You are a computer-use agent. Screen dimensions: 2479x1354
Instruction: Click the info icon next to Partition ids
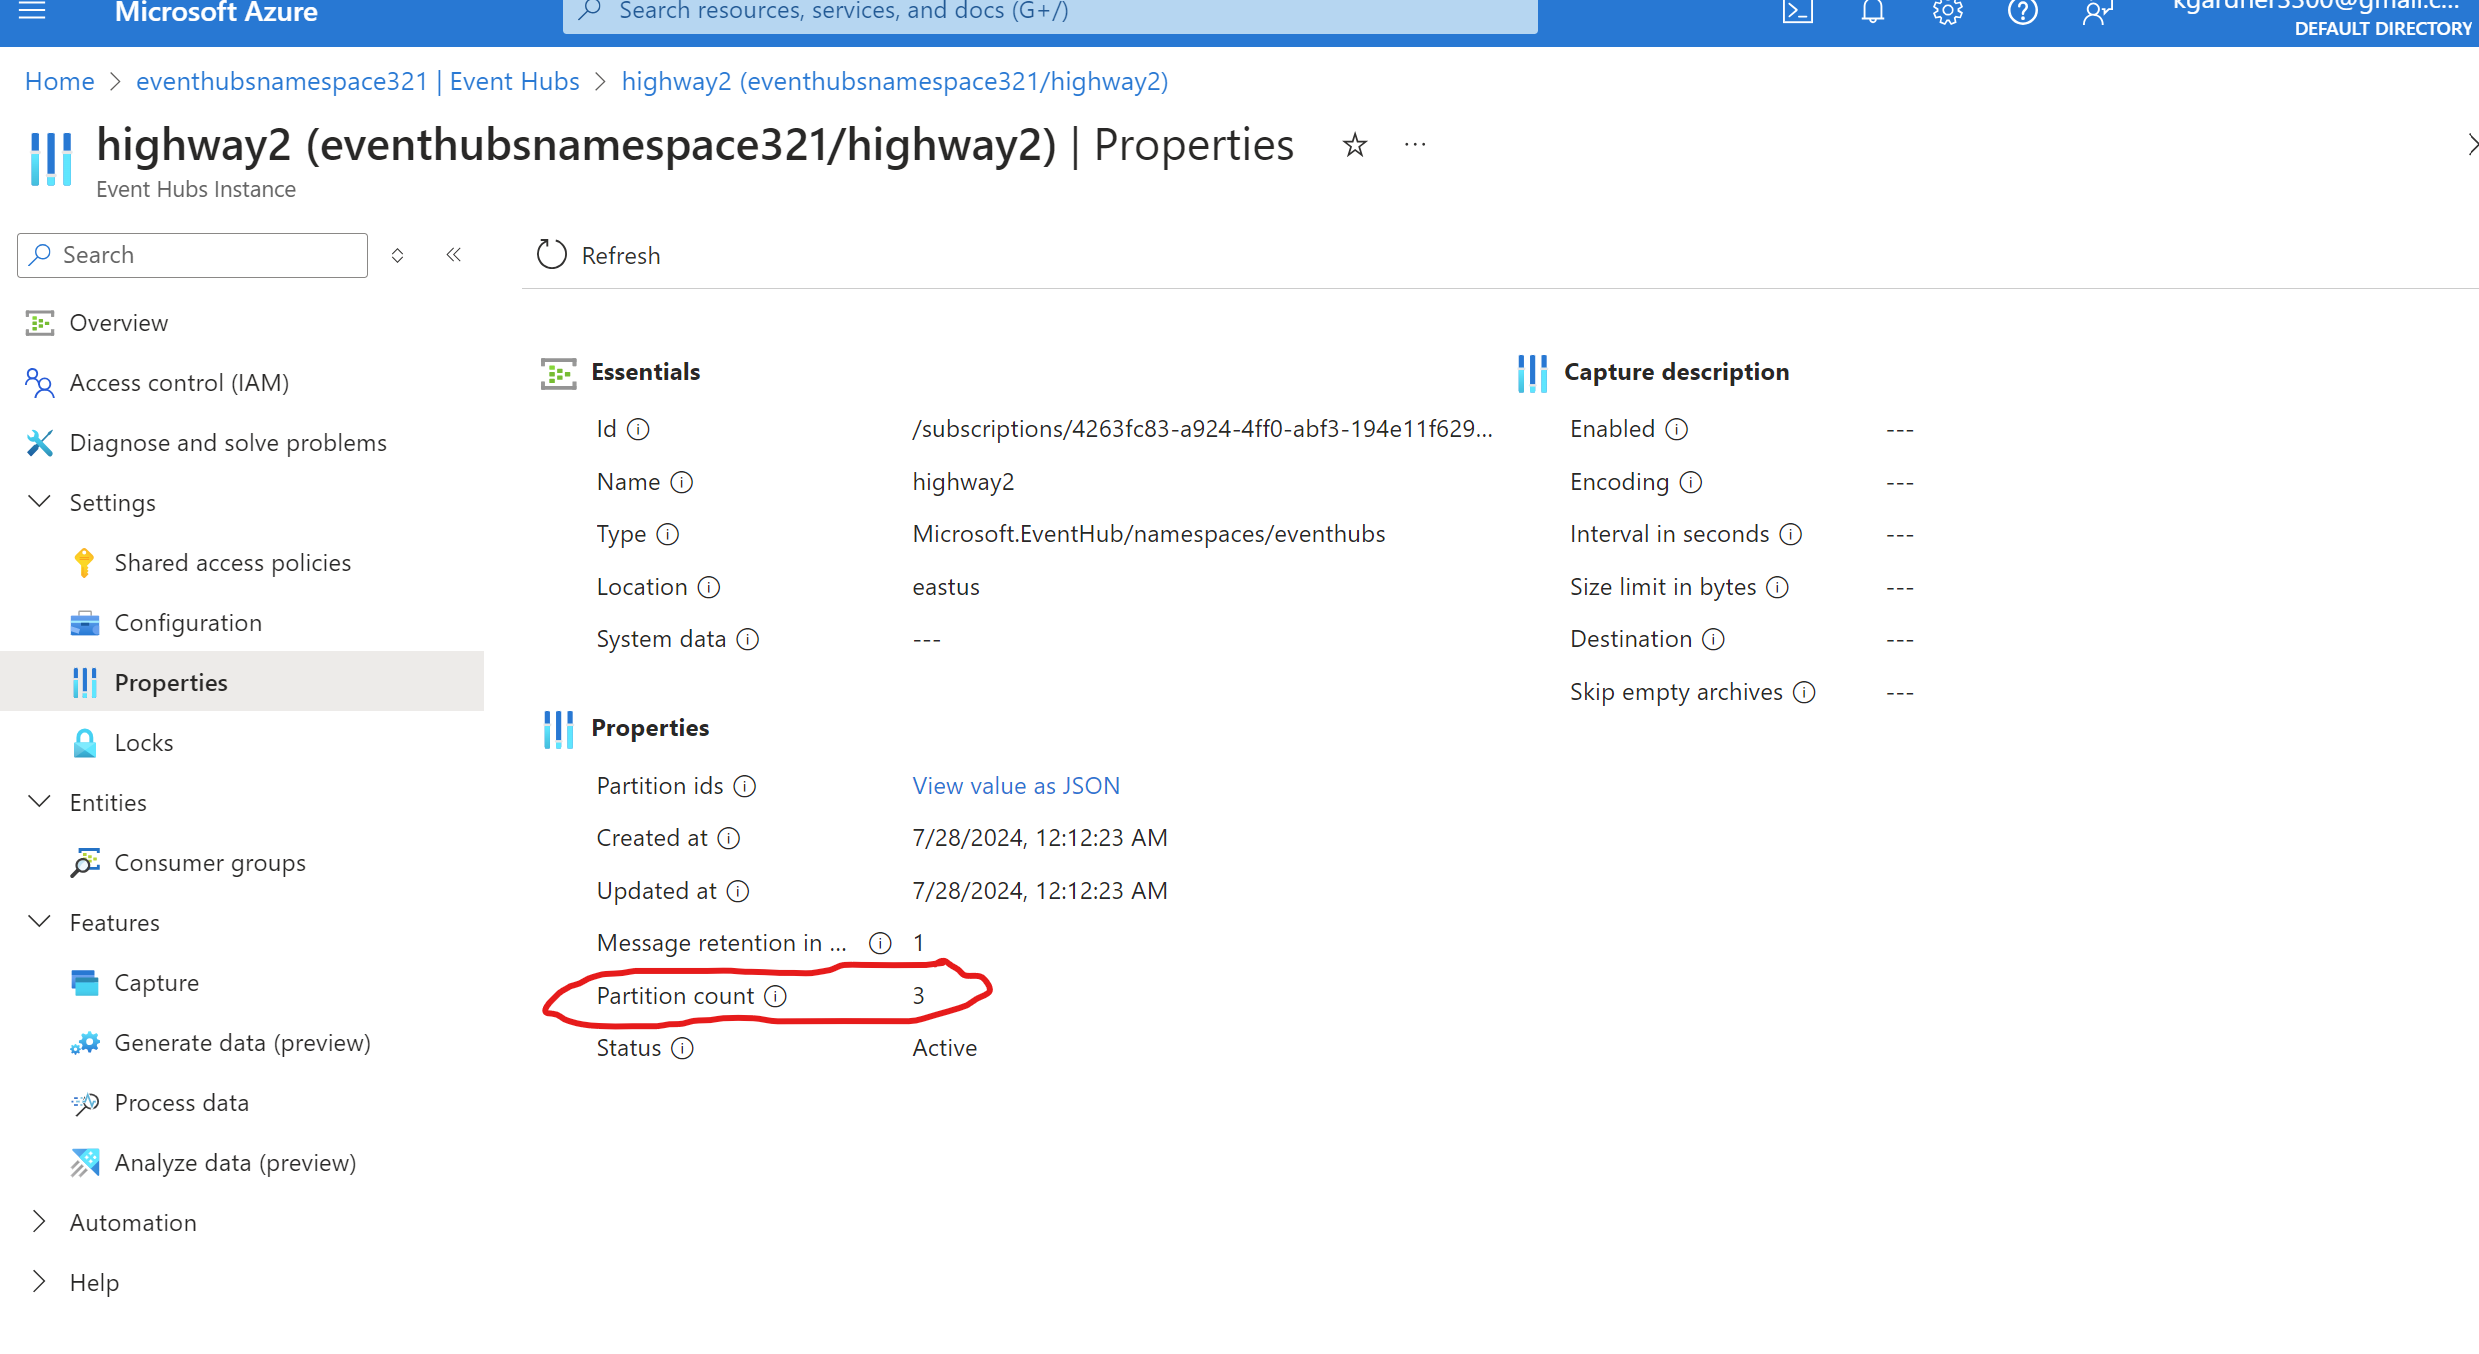coord(745,786)
